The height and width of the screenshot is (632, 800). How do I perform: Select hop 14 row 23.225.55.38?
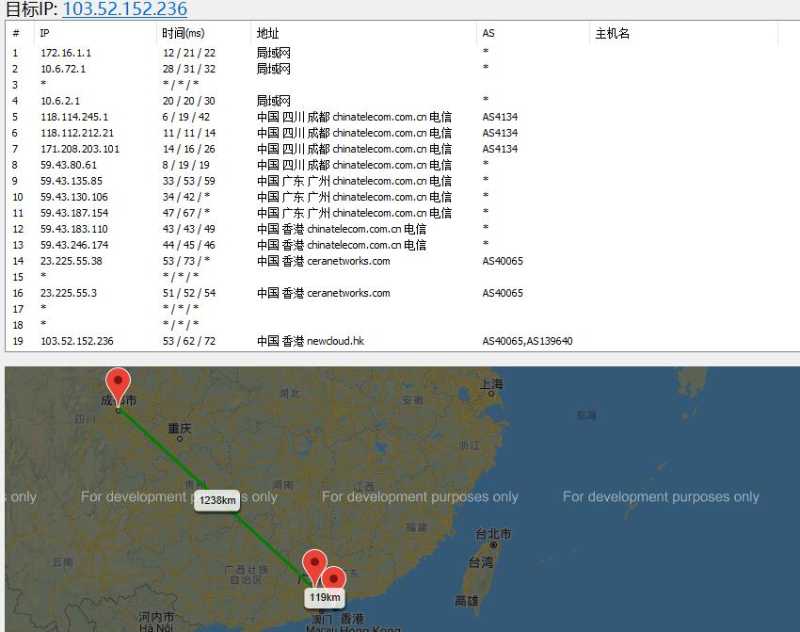click(403, 261)
